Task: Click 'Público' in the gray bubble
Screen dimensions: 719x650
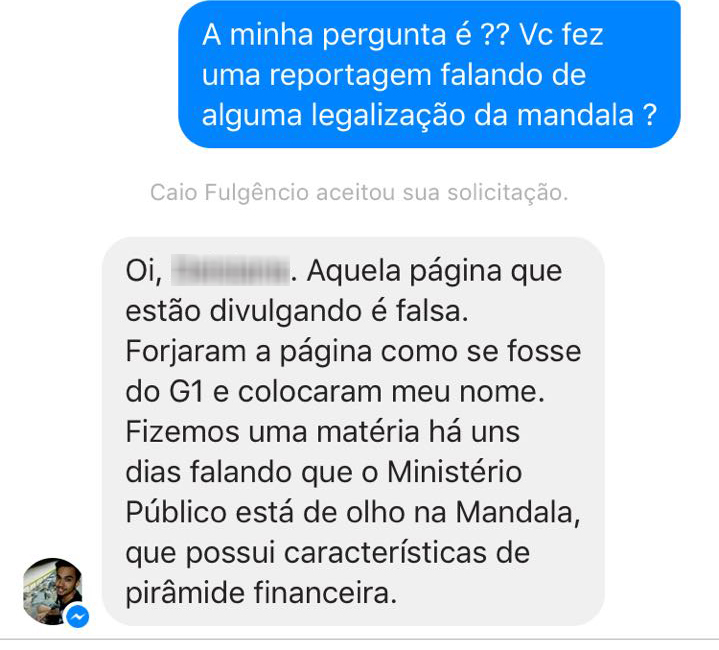Action: click(x=176, y=512)
